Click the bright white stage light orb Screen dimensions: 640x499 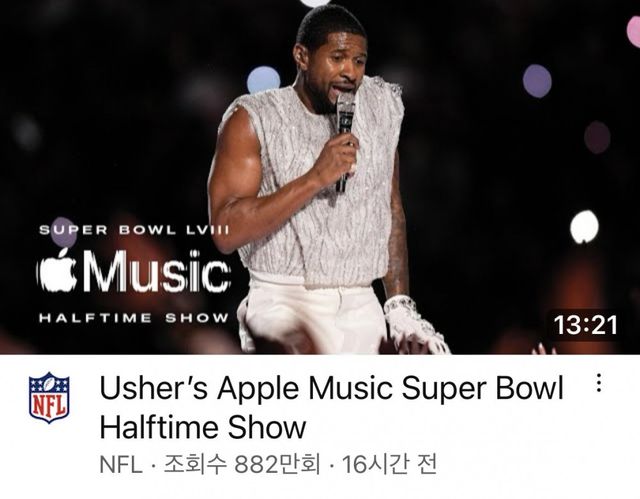584,227
